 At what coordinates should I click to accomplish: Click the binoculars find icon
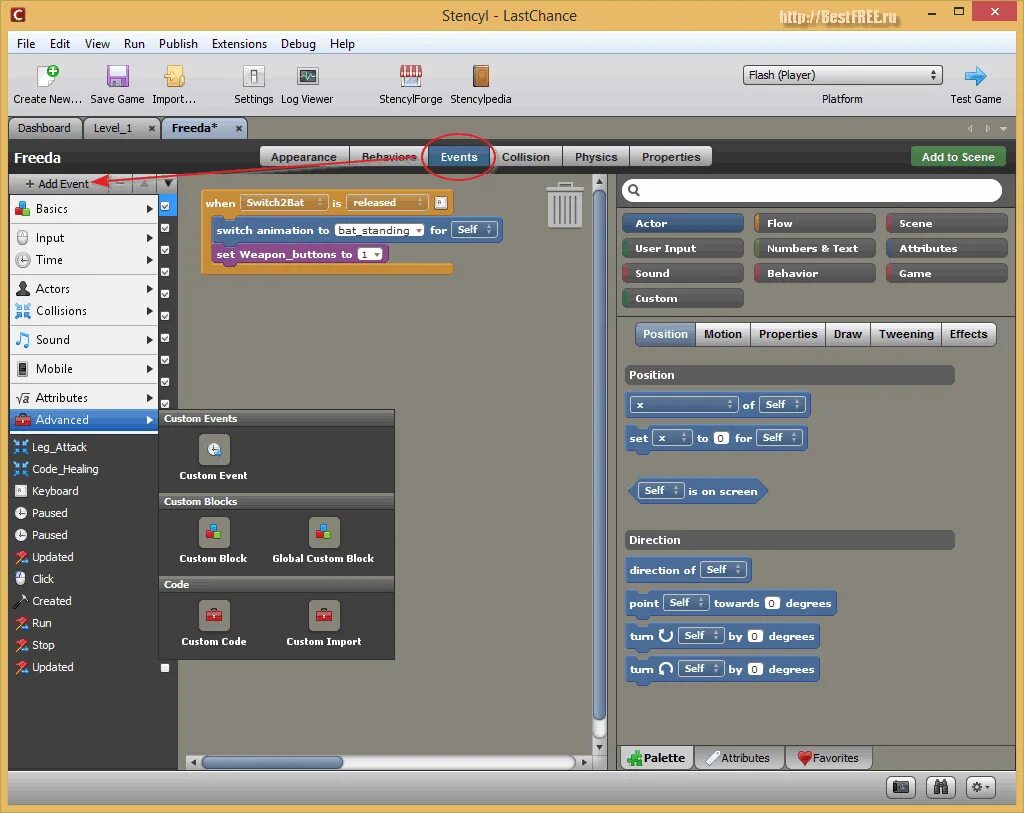tap(940, 787)
